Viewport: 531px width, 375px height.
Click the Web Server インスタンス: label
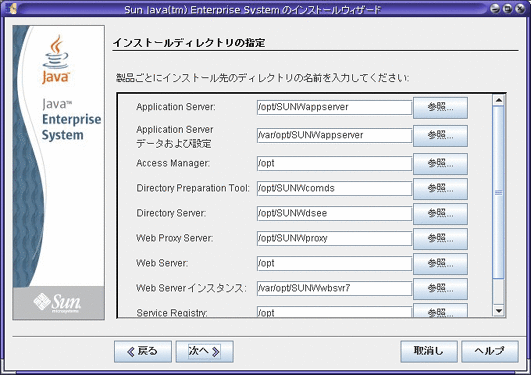[x=191, y=288]
